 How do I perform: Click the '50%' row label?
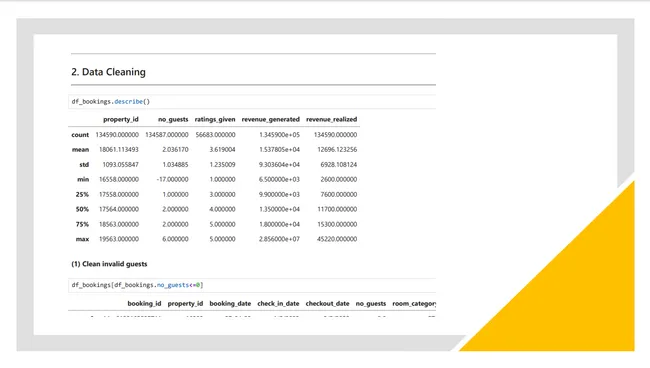click(82, 209)
